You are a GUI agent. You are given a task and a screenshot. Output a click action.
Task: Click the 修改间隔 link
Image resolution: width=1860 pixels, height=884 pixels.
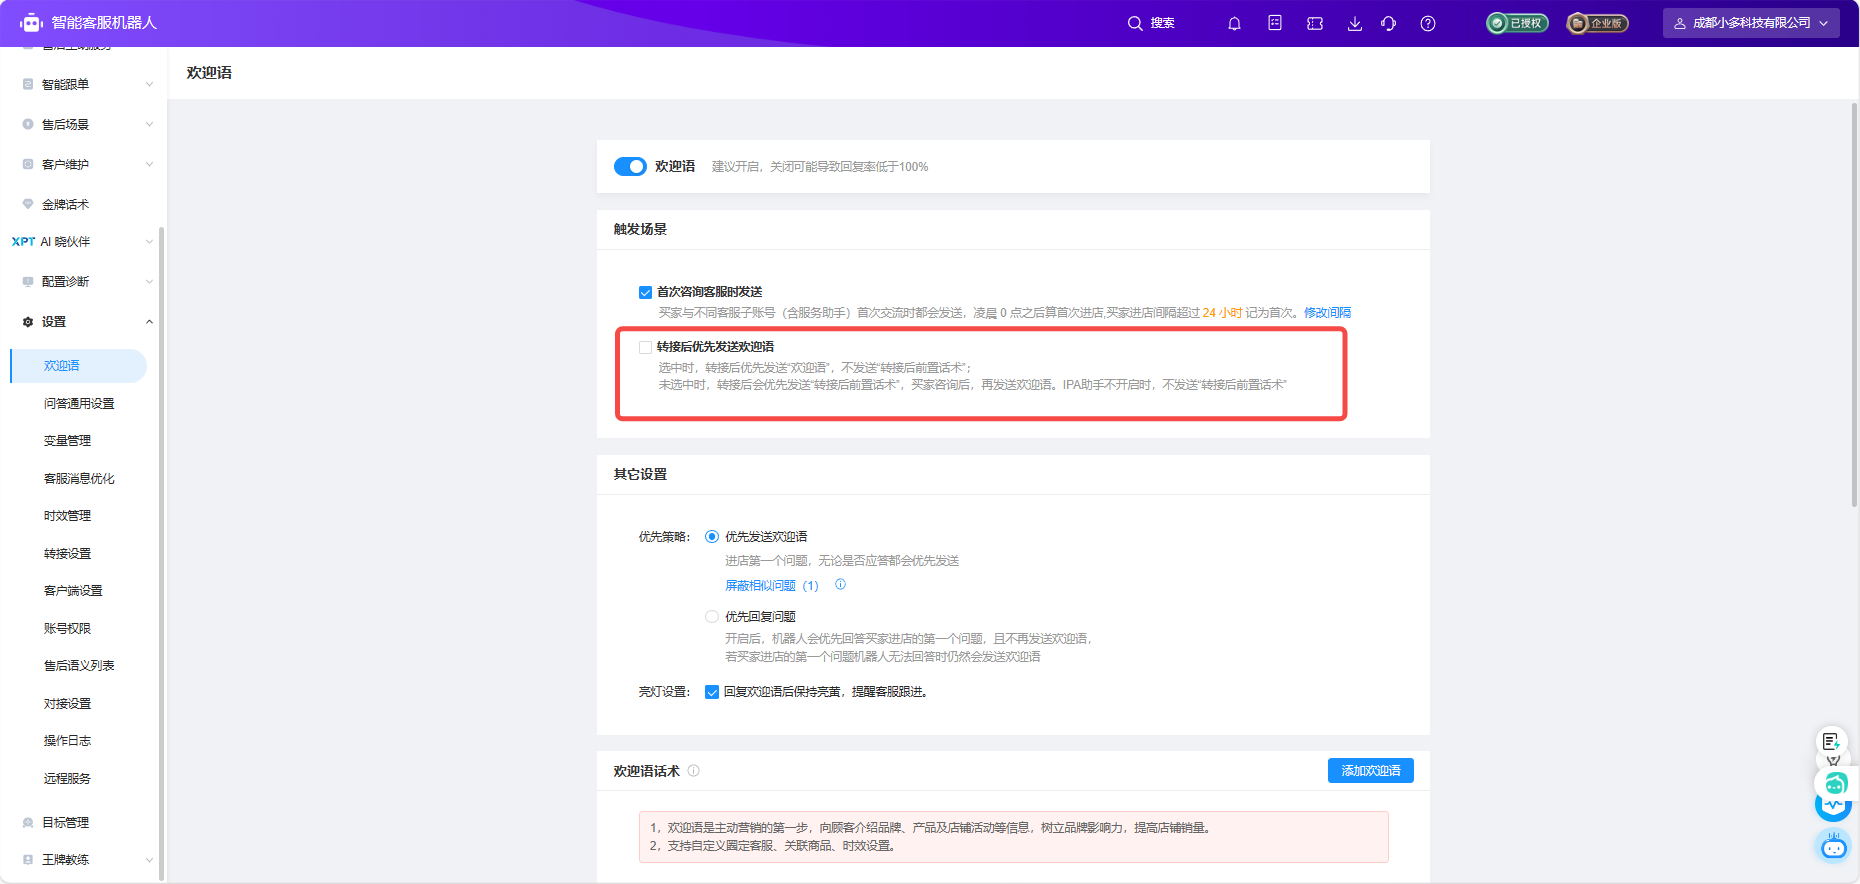point(1327,313)
